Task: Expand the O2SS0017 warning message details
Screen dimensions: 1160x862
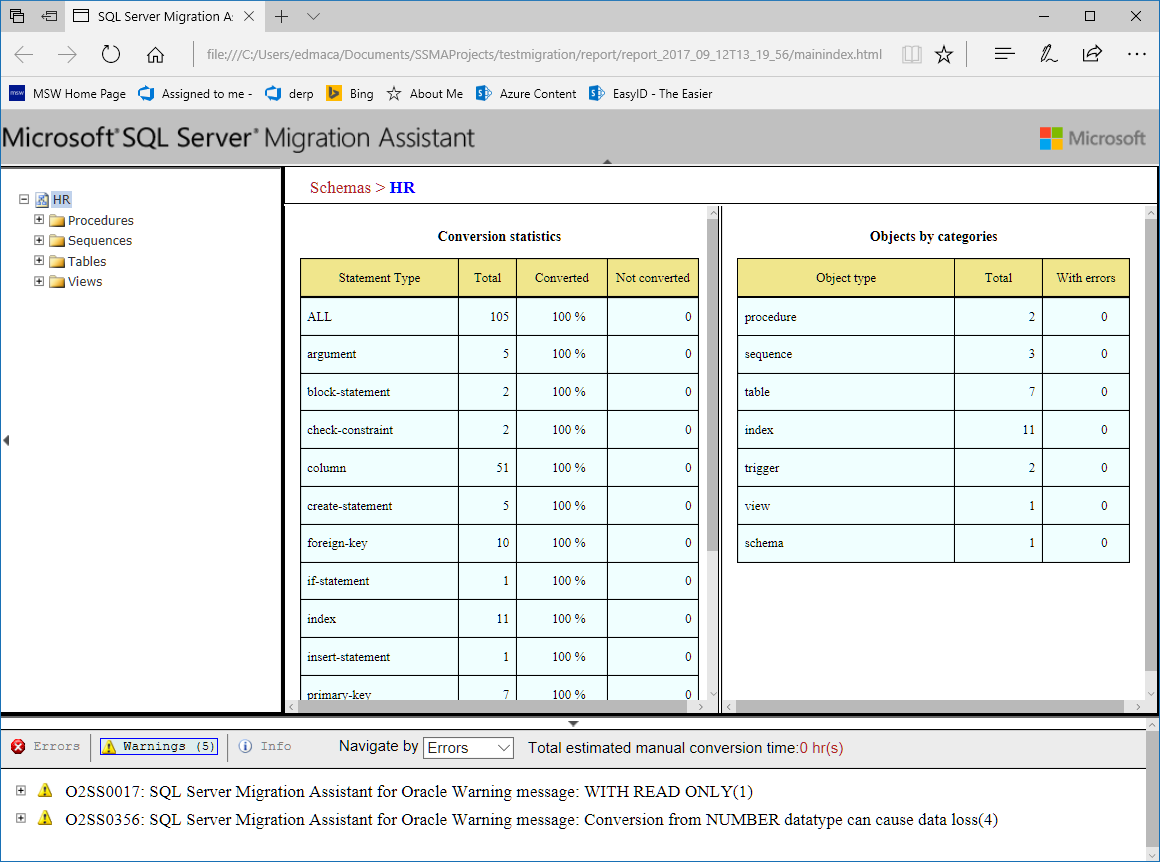Action: [x=21, y=791]
